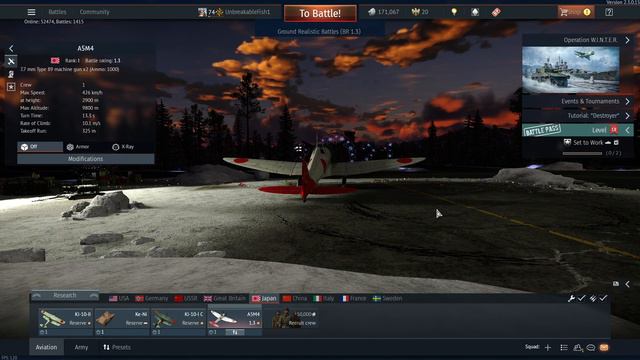The width and height of the screenshot is (640, 360).
Task: Change the Ground Realistic Battles game mode
Action: click(319, 31)
